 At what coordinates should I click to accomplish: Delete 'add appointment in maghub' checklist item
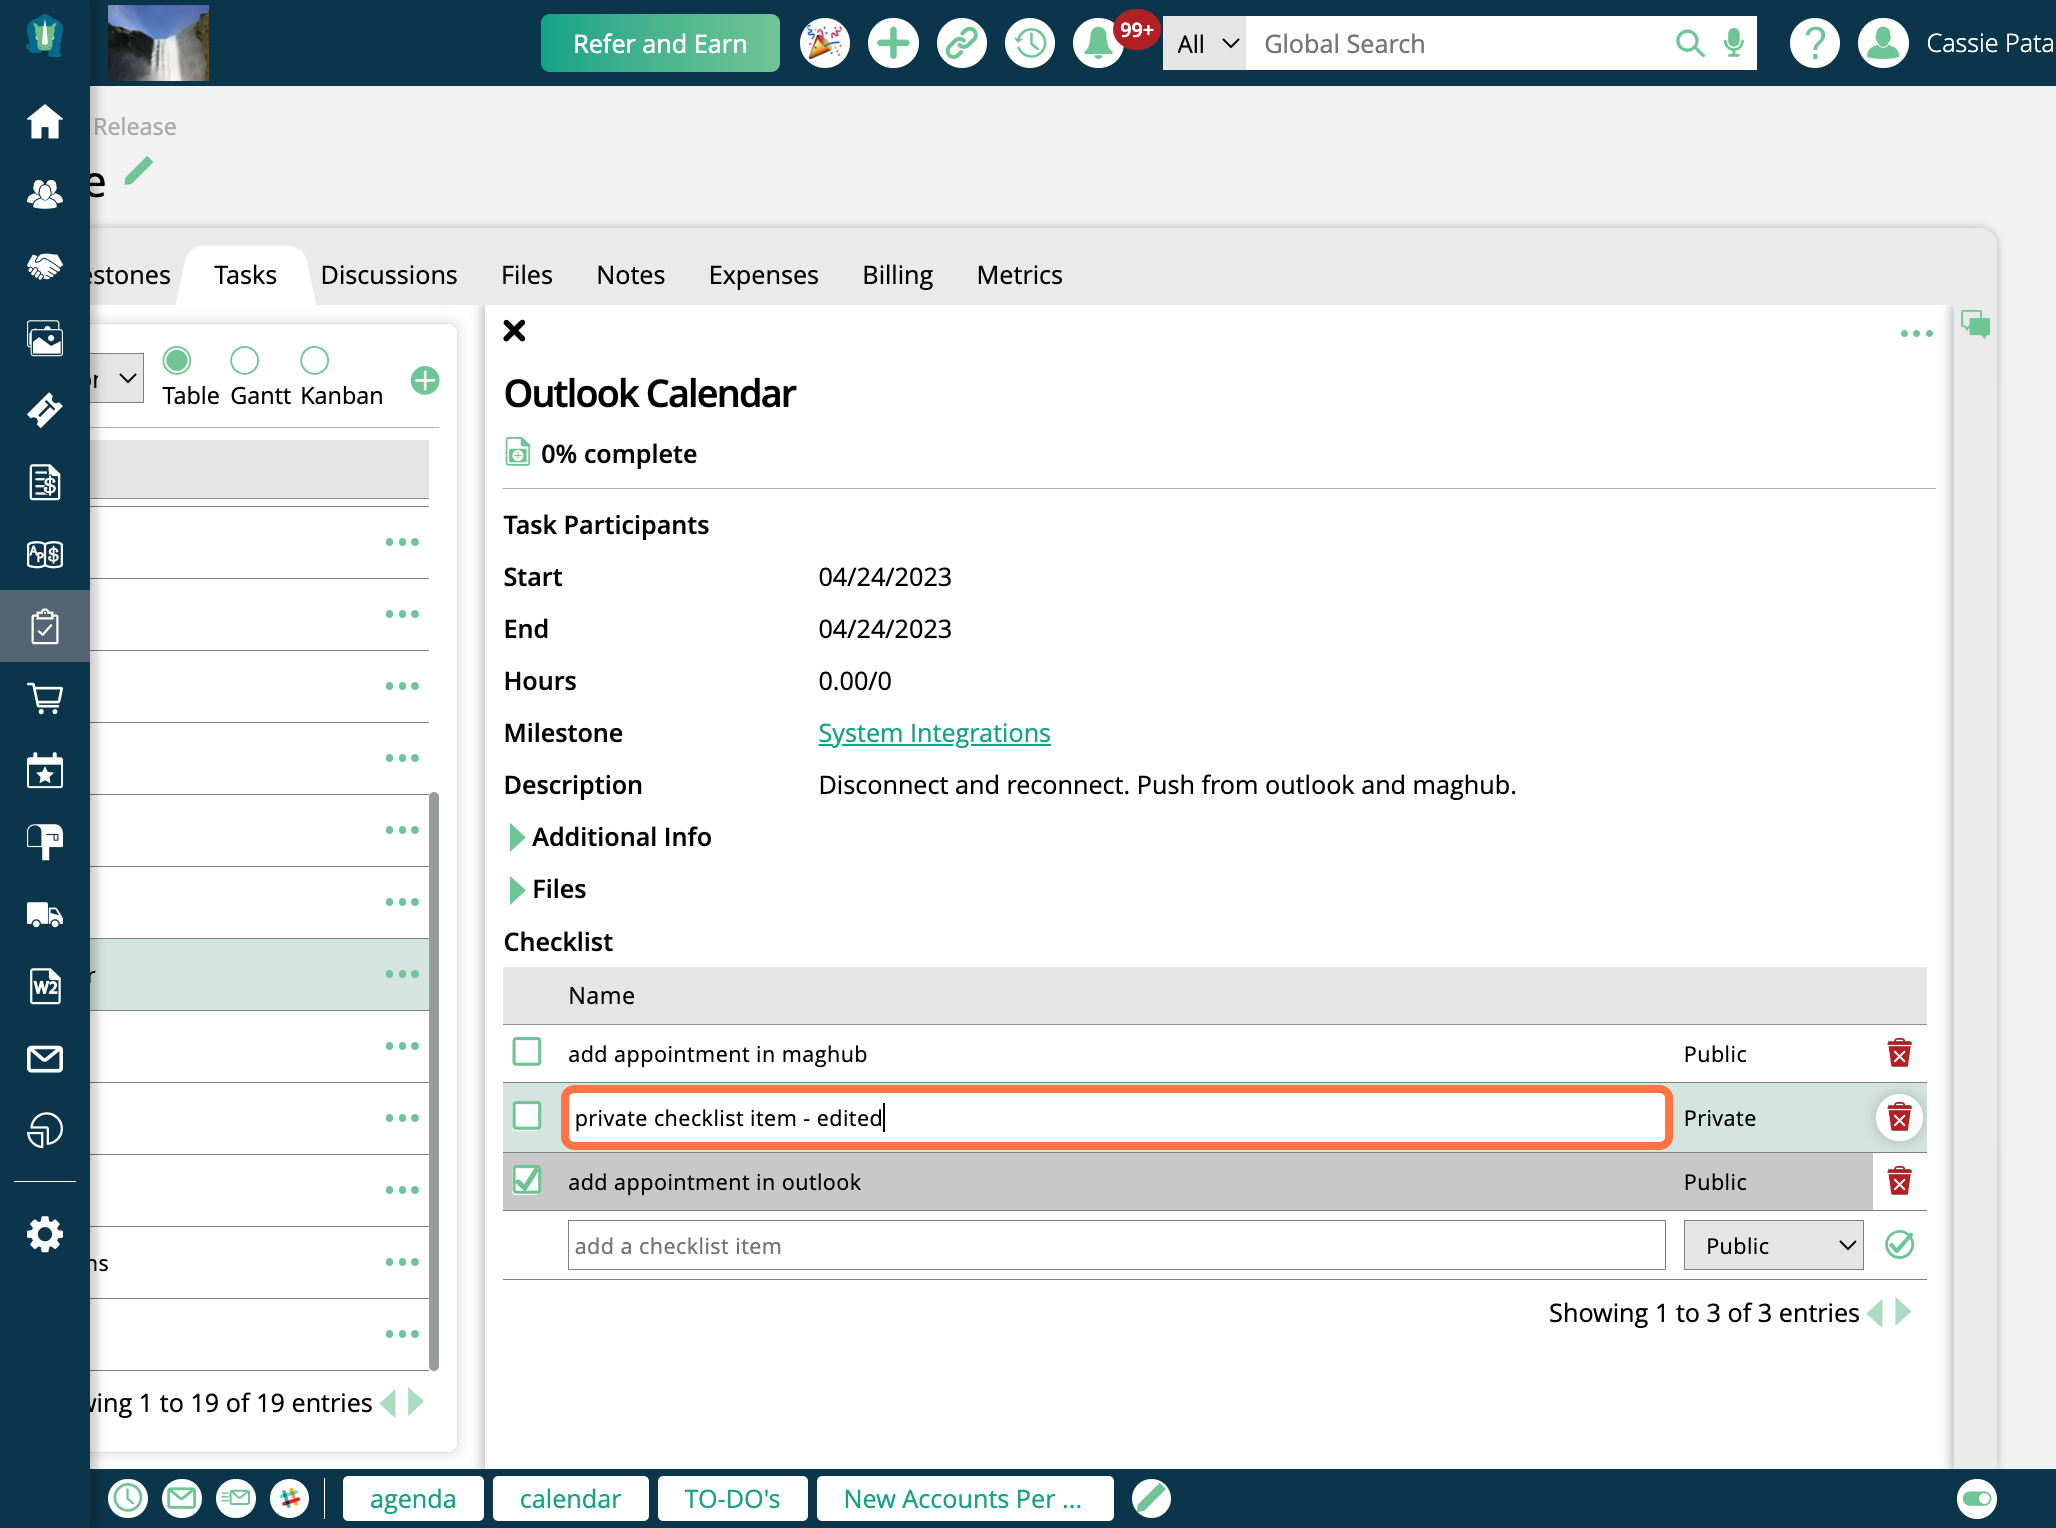pyautogui.click(x=1899, y=1053)
